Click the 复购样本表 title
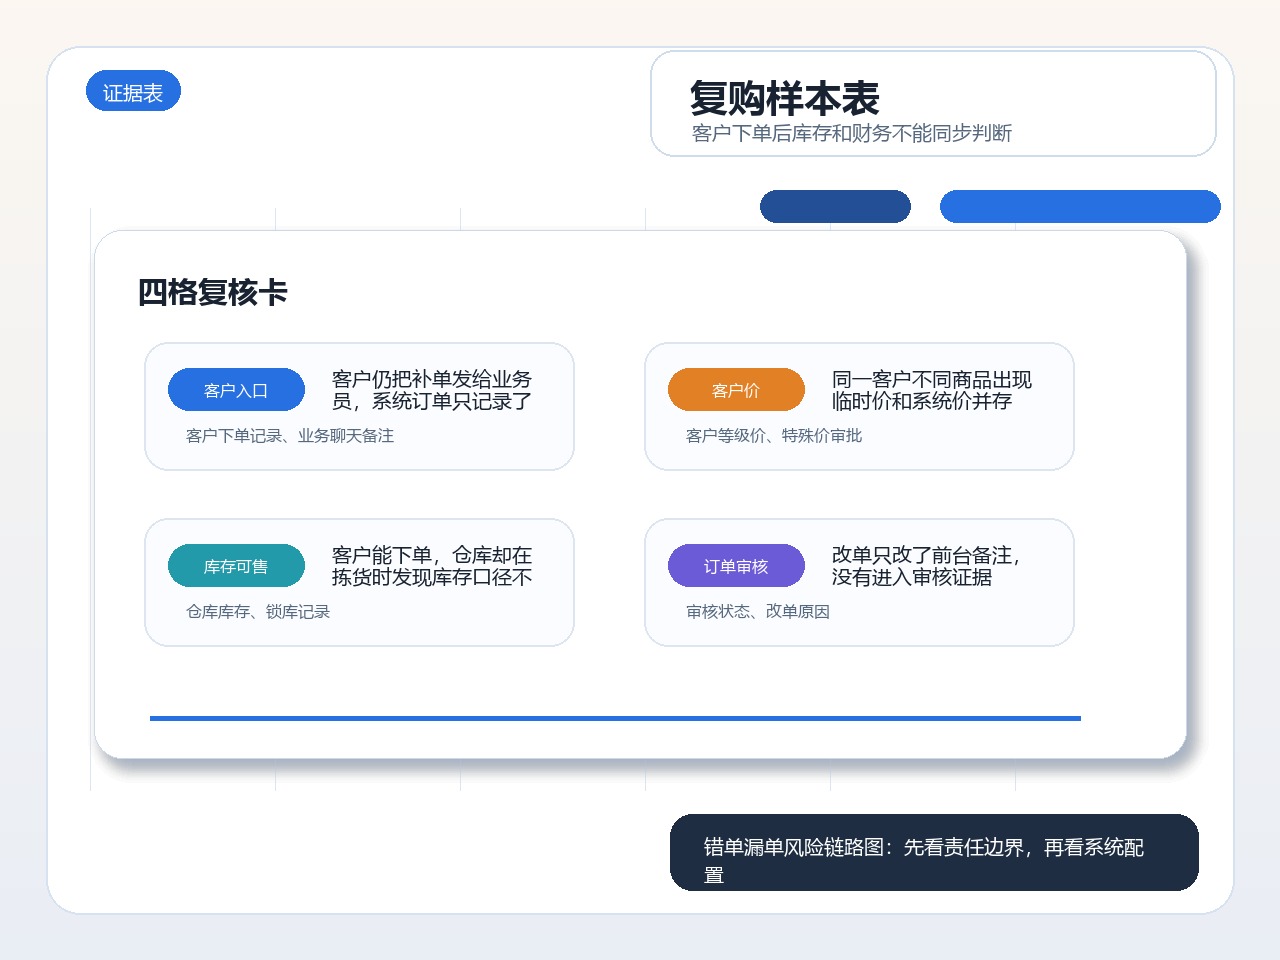 click(784, 98)
